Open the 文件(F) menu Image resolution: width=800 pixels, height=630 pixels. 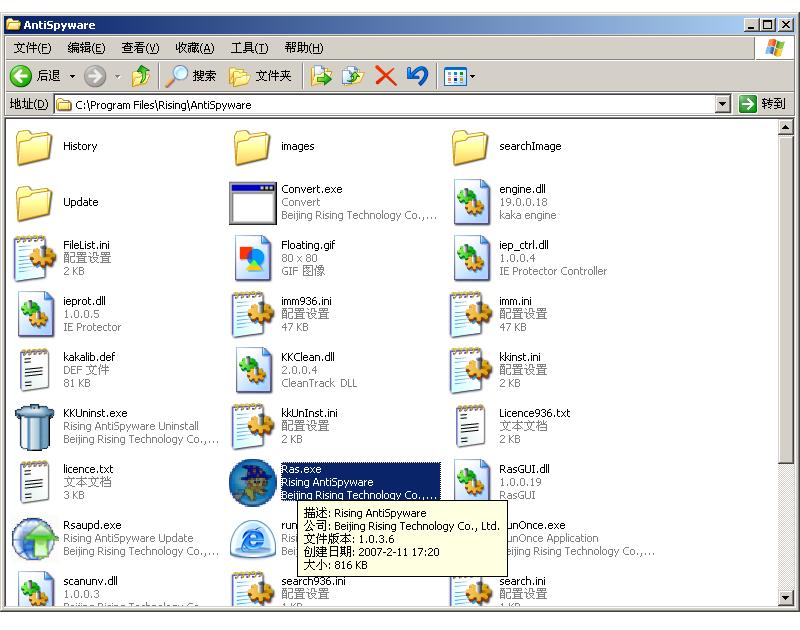click(32, 48)
